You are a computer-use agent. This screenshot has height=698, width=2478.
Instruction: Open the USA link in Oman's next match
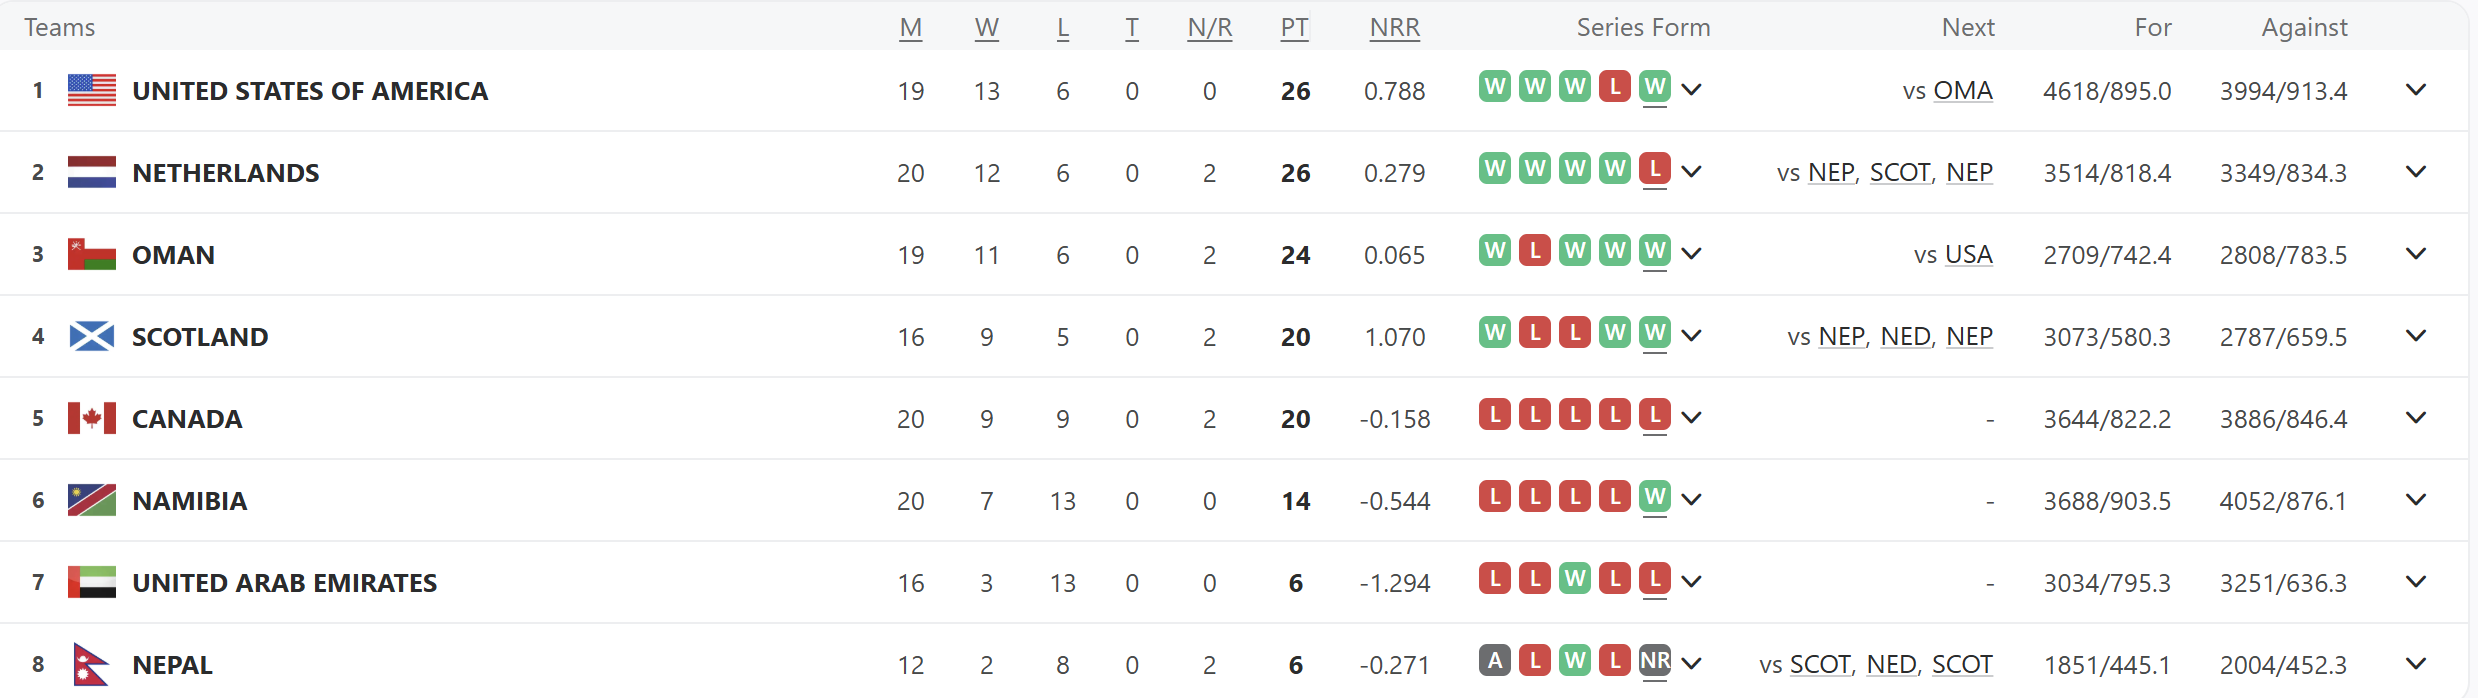[x=1969, y=255]
